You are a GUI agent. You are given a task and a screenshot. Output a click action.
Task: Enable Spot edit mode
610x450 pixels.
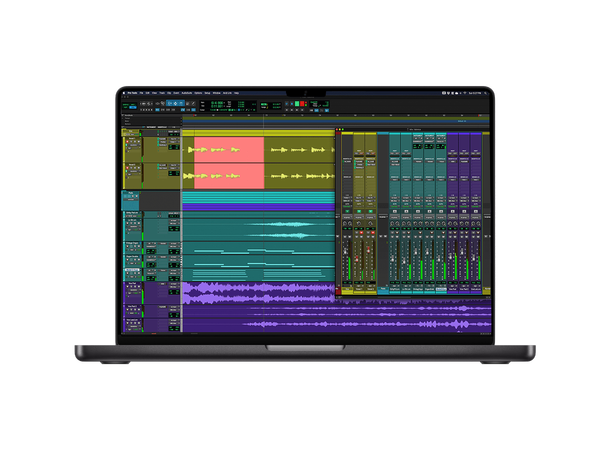pos(133,105)
